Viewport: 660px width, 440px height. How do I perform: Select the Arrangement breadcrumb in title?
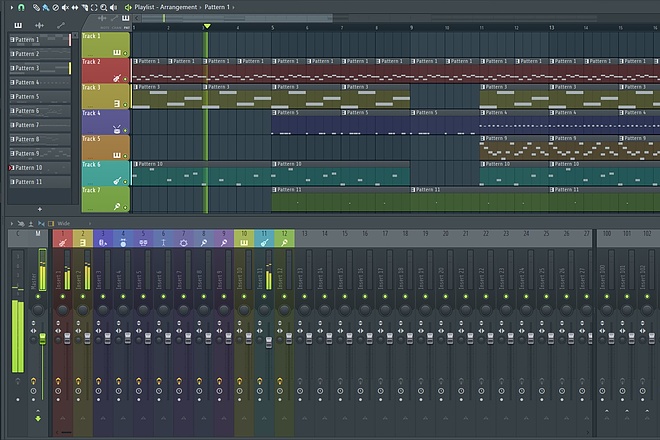point(178,7)
